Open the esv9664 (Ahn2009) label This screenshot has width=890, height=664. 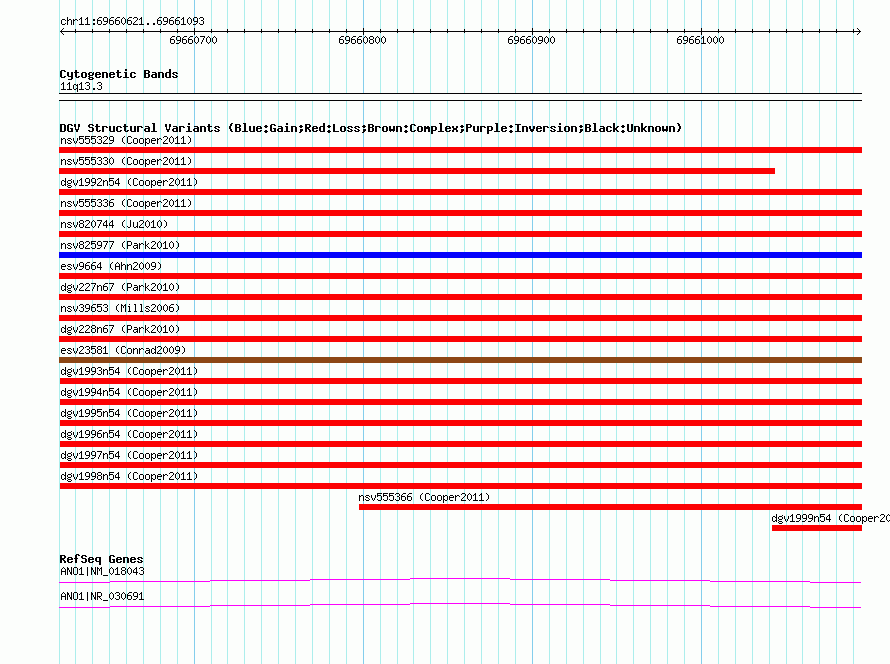tap(111, 266)
